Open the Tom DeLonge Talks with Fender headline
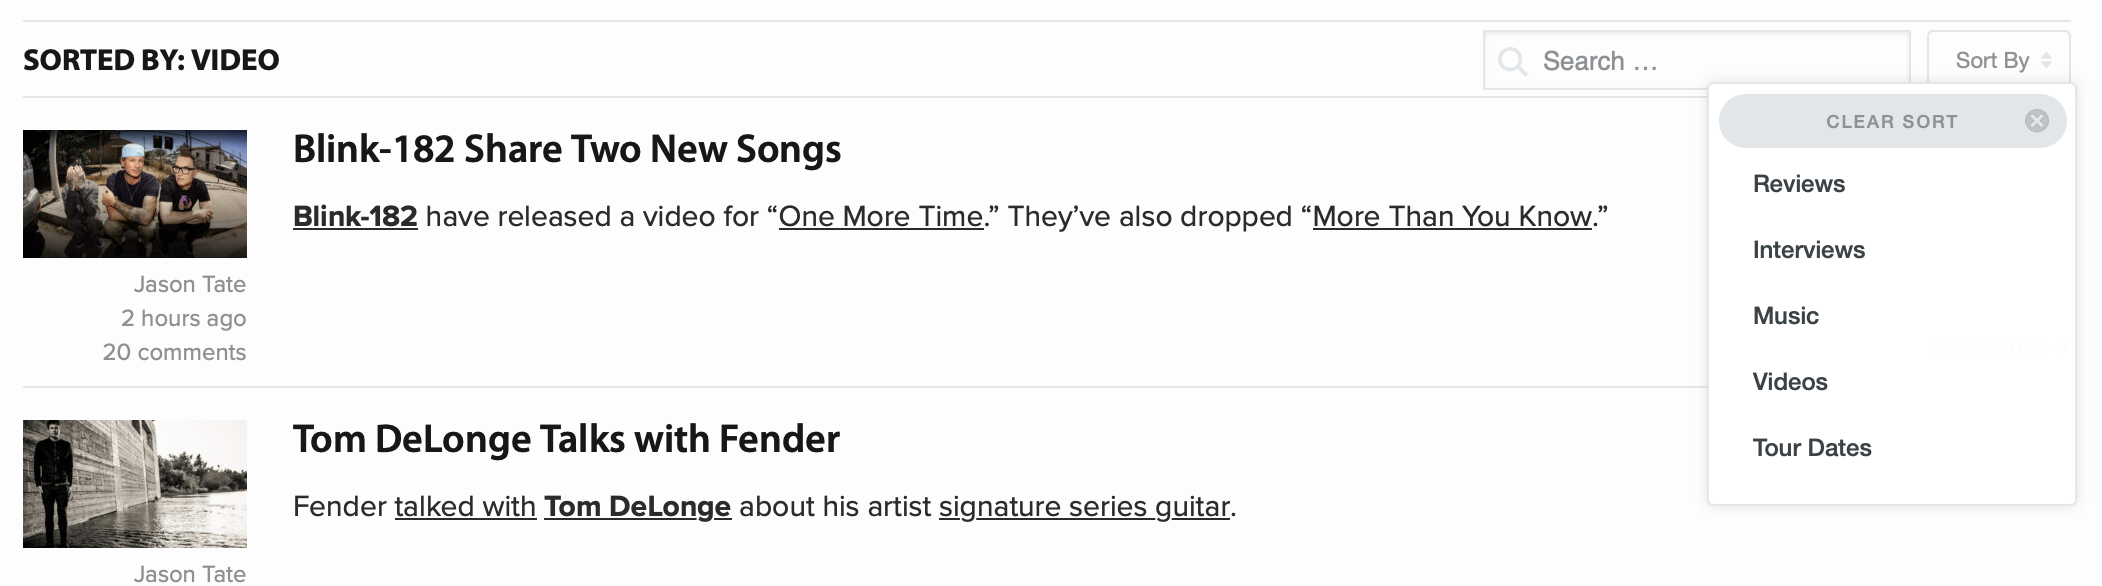The height and width of the screenshot is (586, 2102). coord(566,440)
